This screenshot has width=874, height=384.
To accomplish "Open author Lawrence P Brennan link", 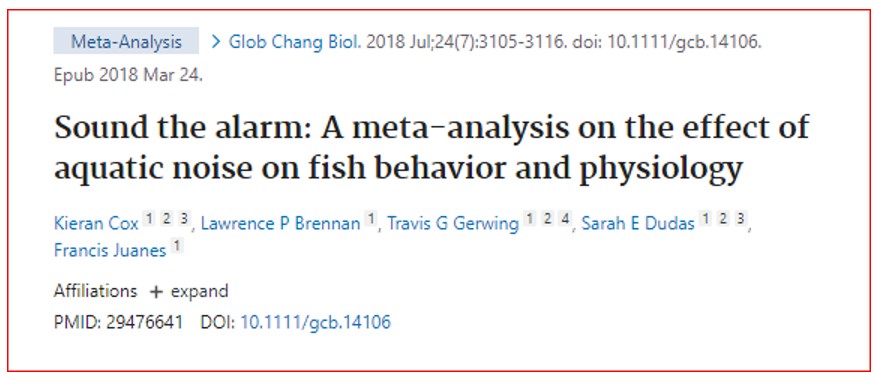I will point(280,223).
